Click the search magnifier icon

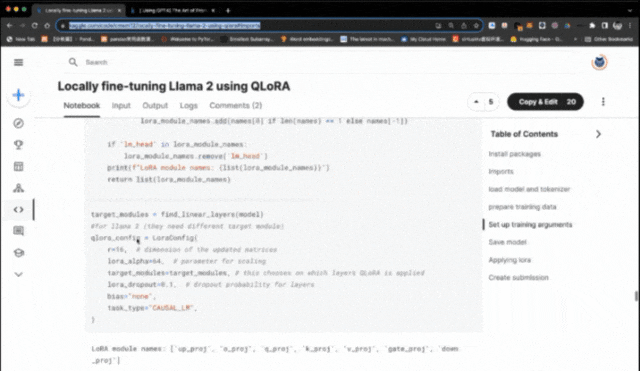click(x=73, y=62)
